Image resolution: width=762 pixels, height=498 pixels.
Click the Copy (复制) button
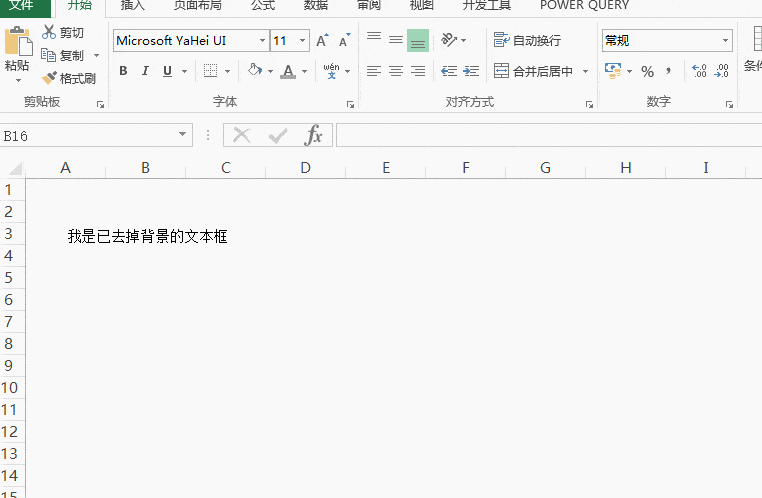point(62,55)
